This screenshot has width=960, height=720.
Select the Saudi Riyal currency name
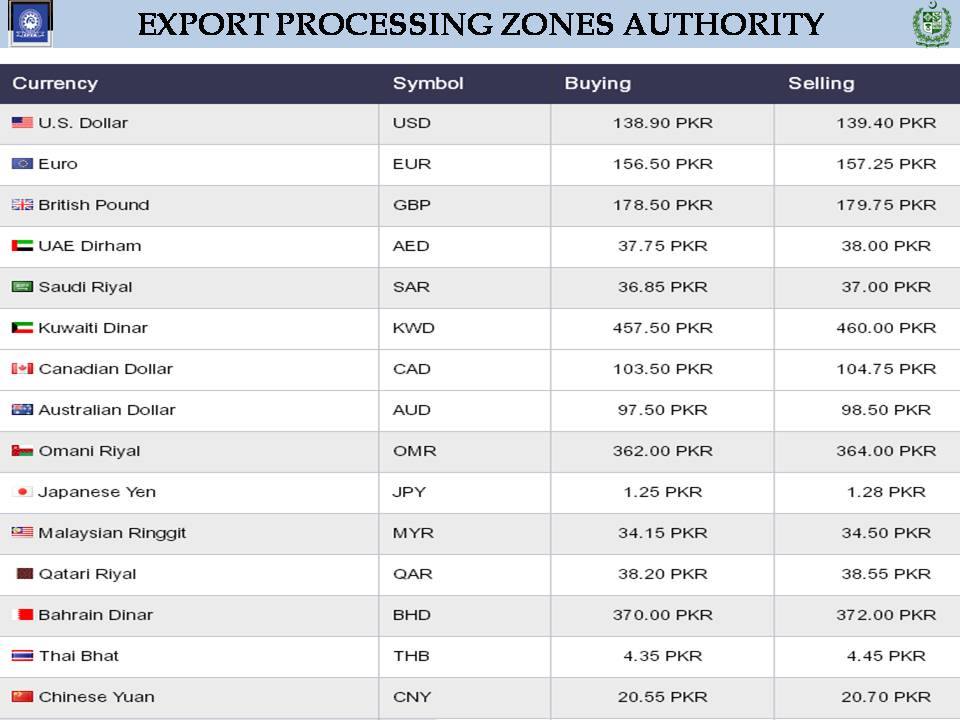85,287
